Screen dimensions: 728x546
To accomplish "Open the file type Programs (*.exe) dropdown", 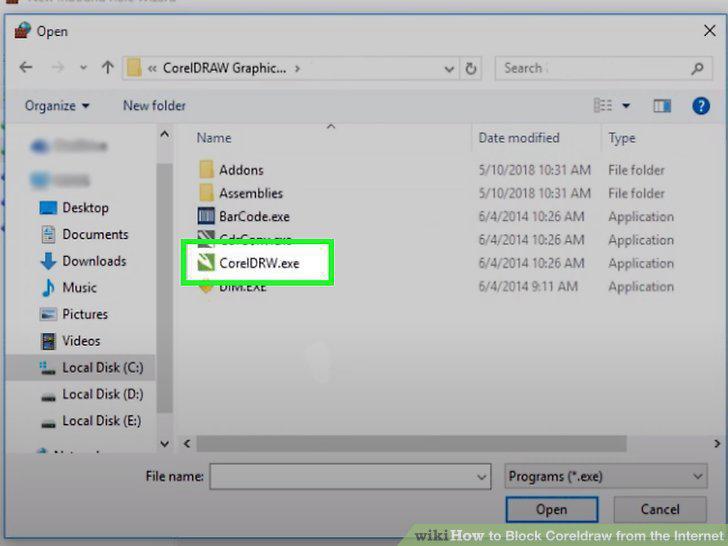I will click(605, 476).
